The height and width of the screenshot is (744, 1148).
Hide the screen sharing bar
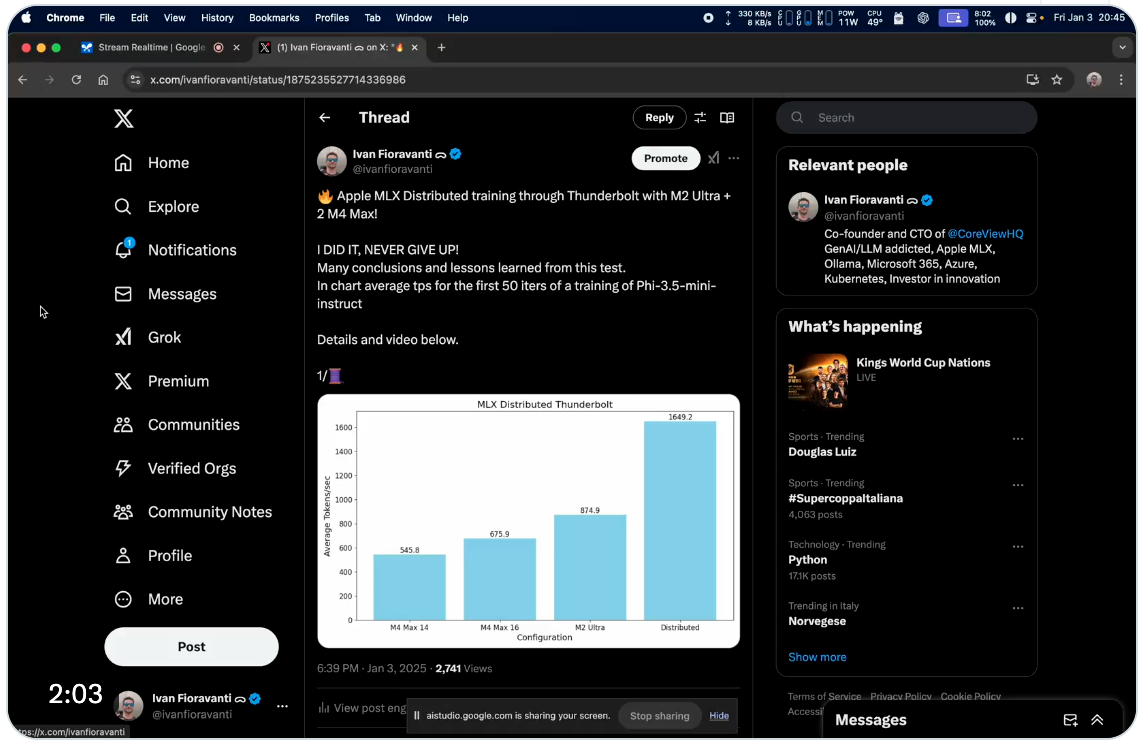[719, 716]
